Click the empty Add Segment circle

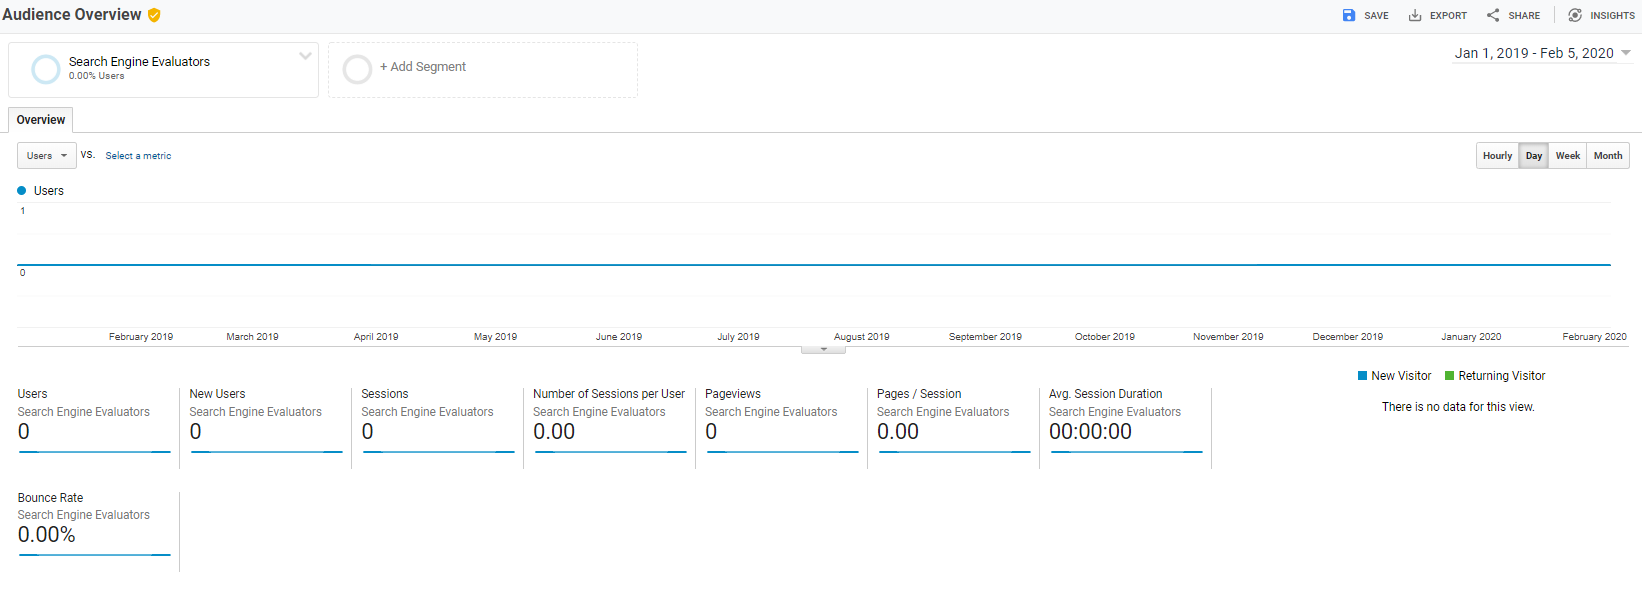coord(357,69)
